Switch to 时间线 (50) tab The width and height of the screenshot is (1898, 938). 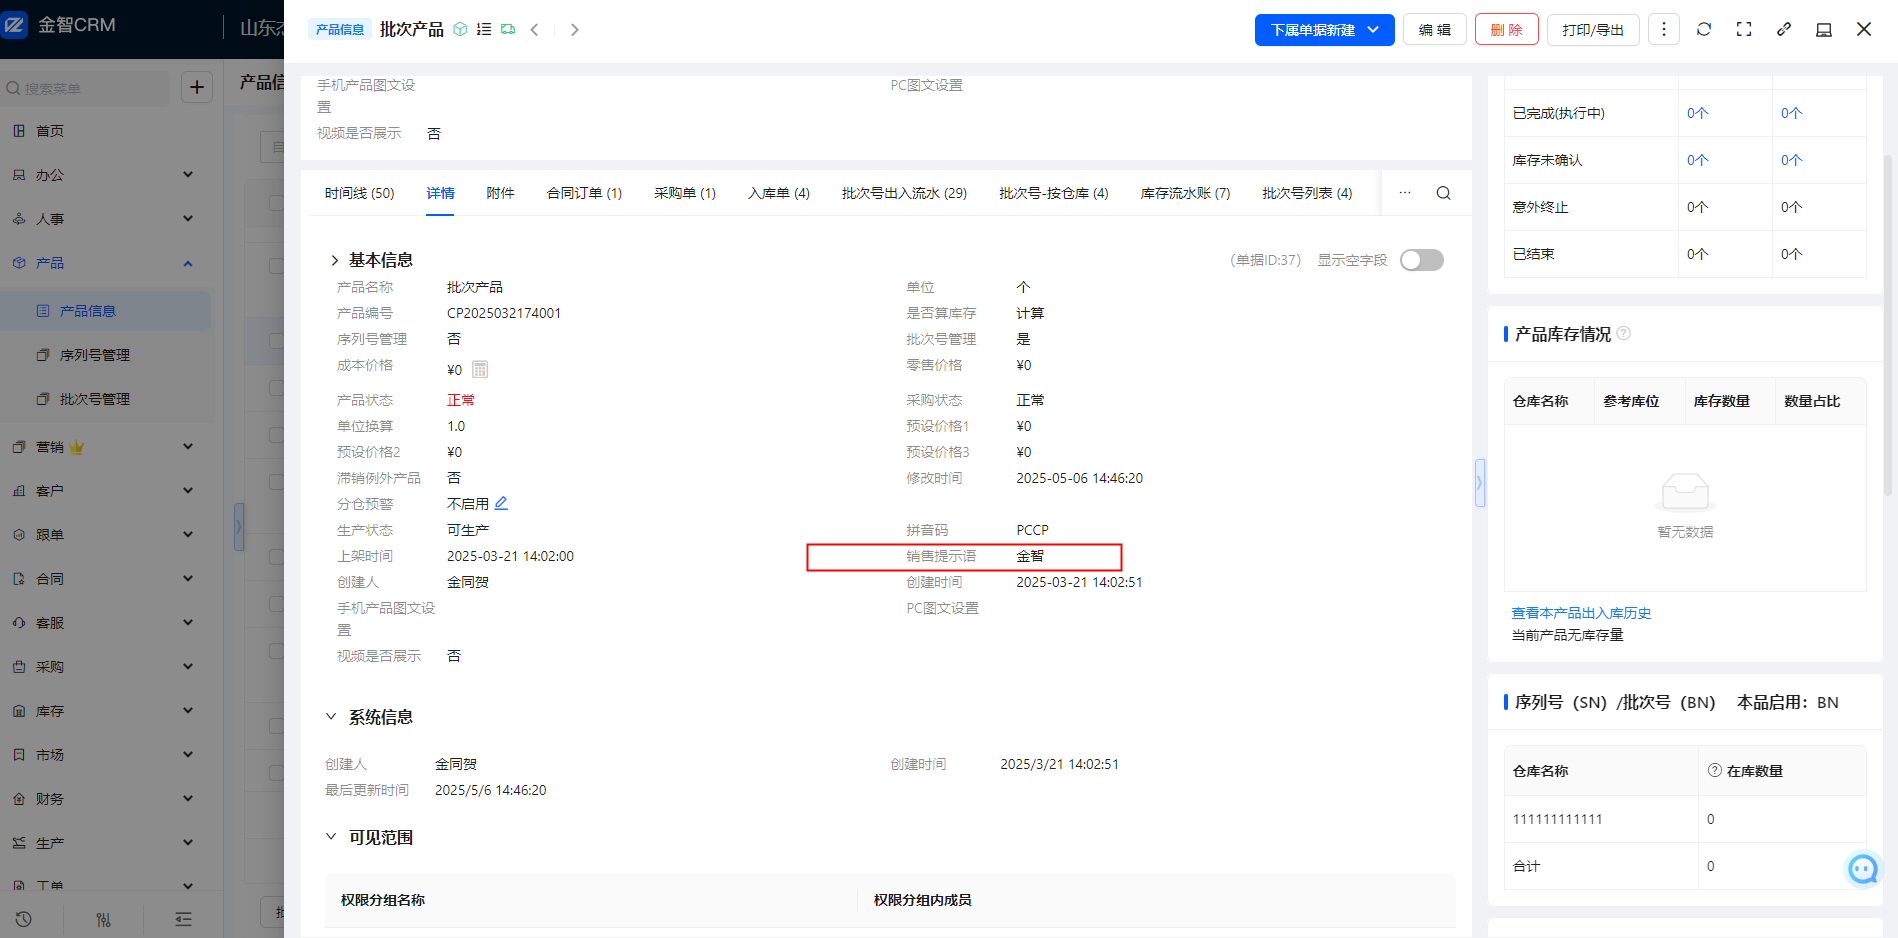pyautogui.click(x=360, y=193)
